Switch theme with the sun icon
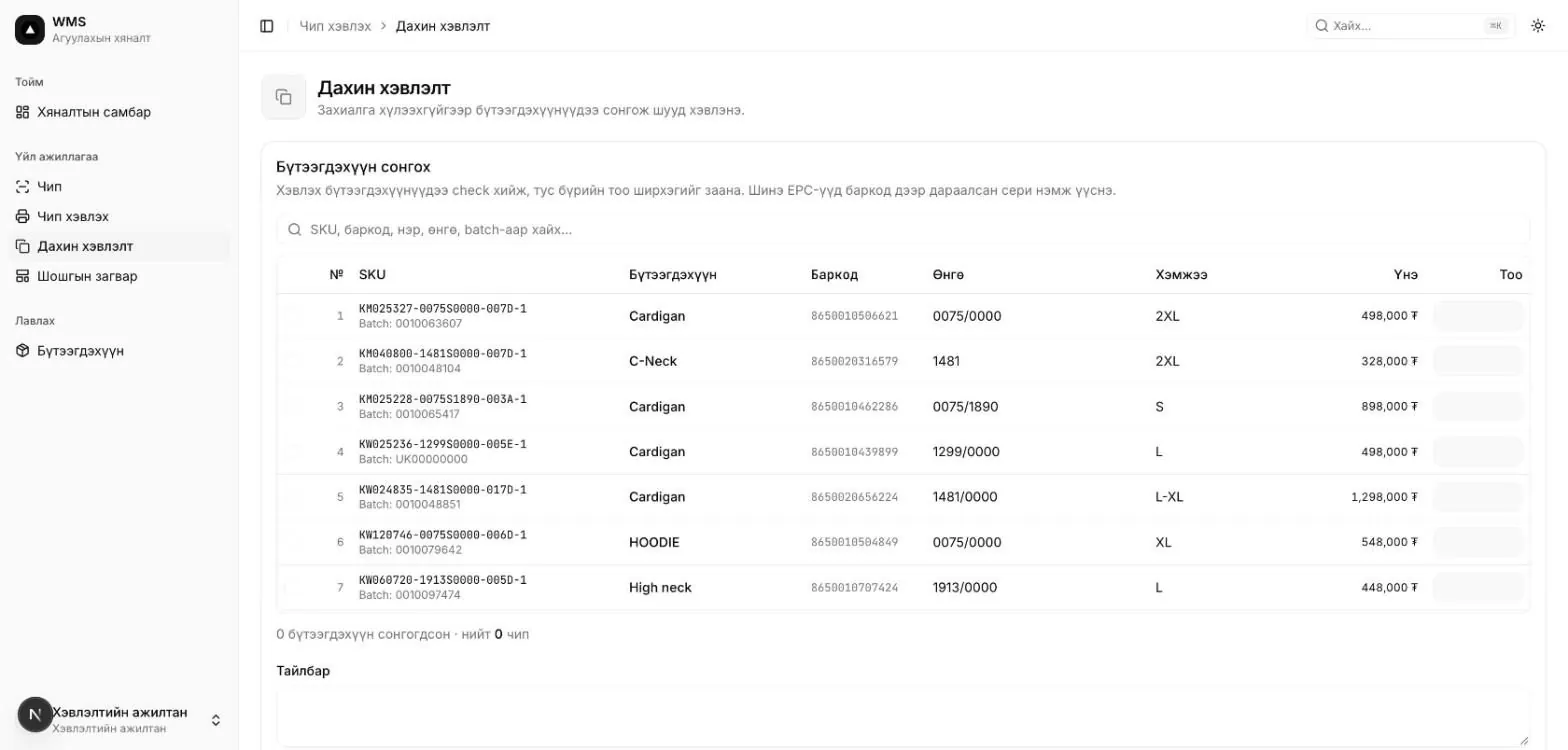 [x=1538, y=26]
